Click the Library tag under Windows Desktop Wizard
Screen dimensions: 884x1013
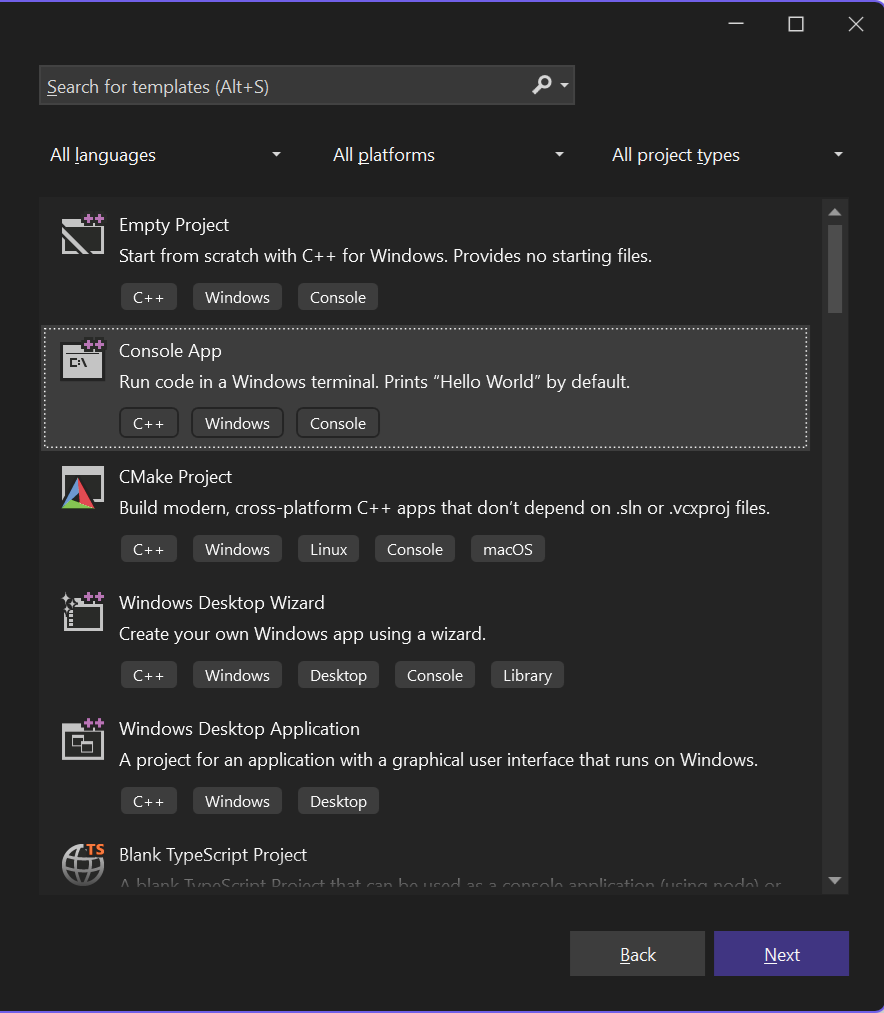tap(527, 675)
